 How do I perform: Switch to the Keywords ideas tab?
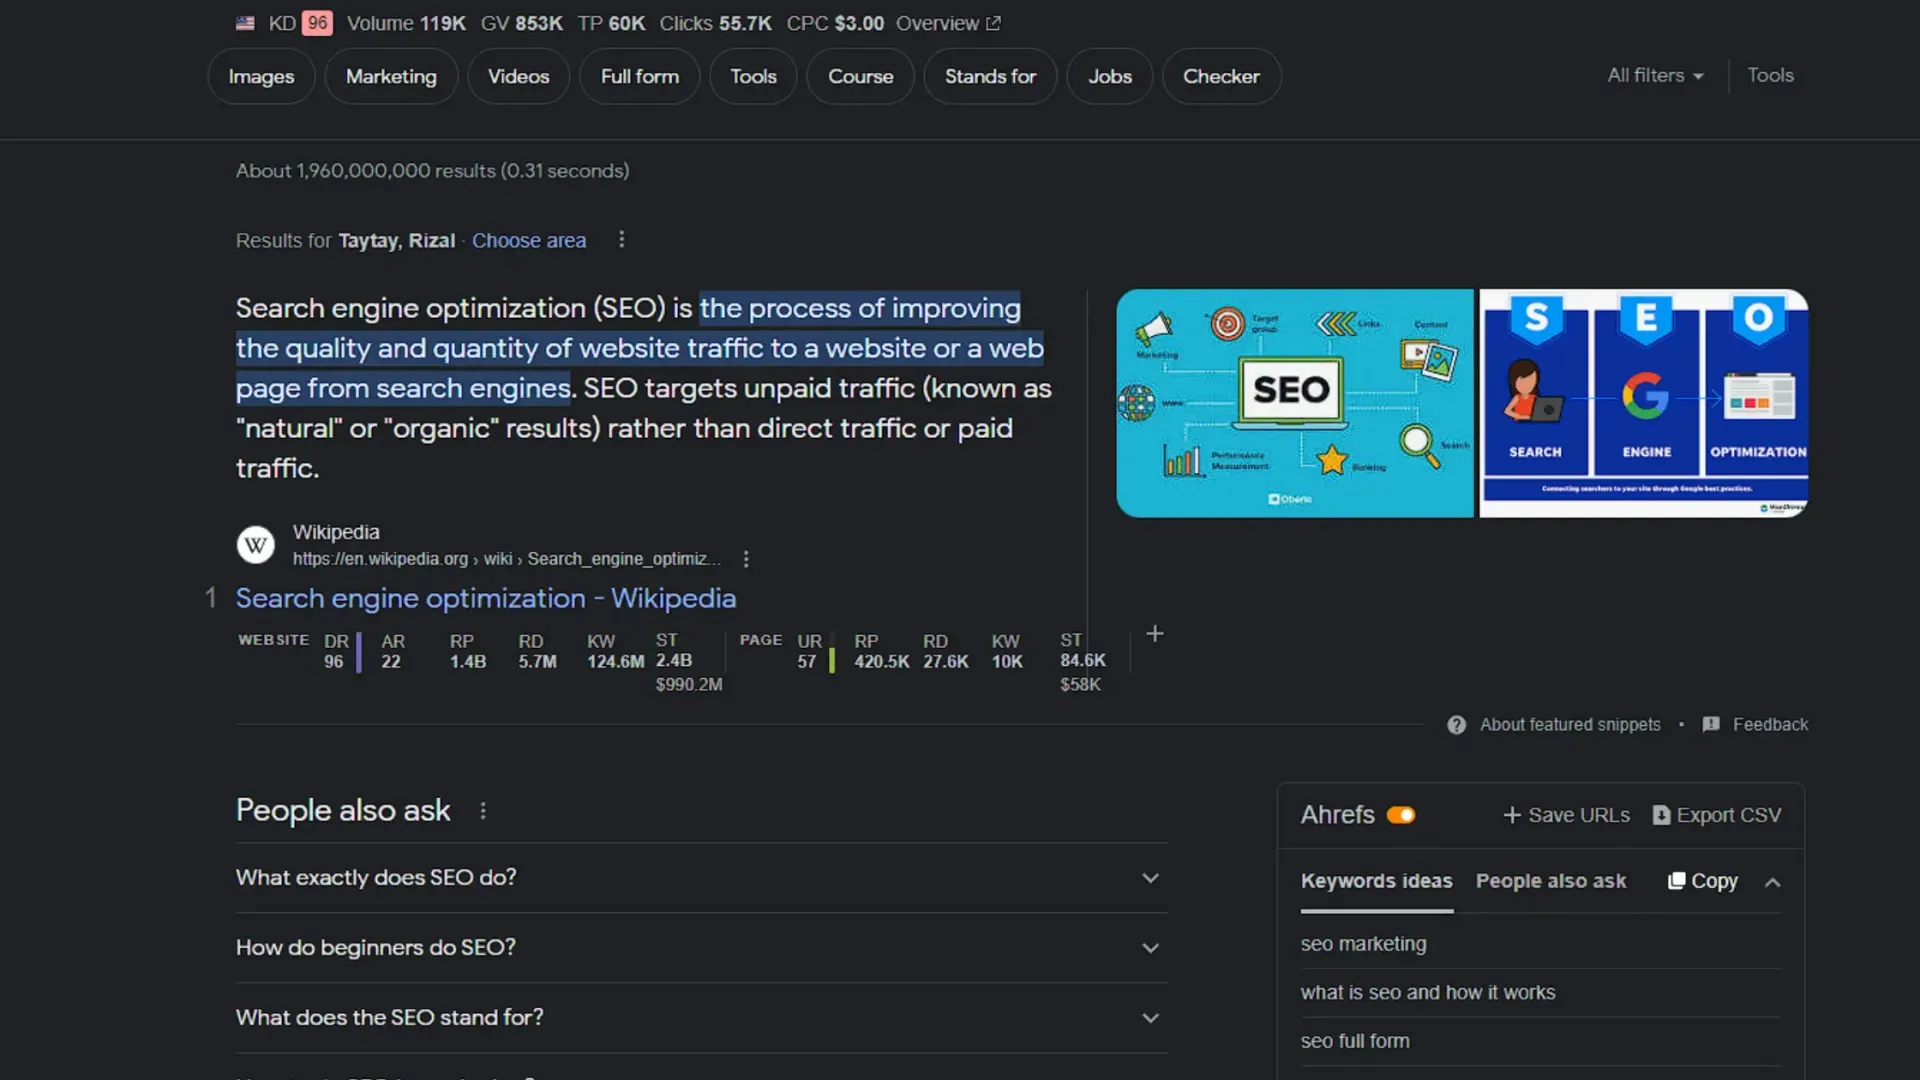pos(1377,881)
